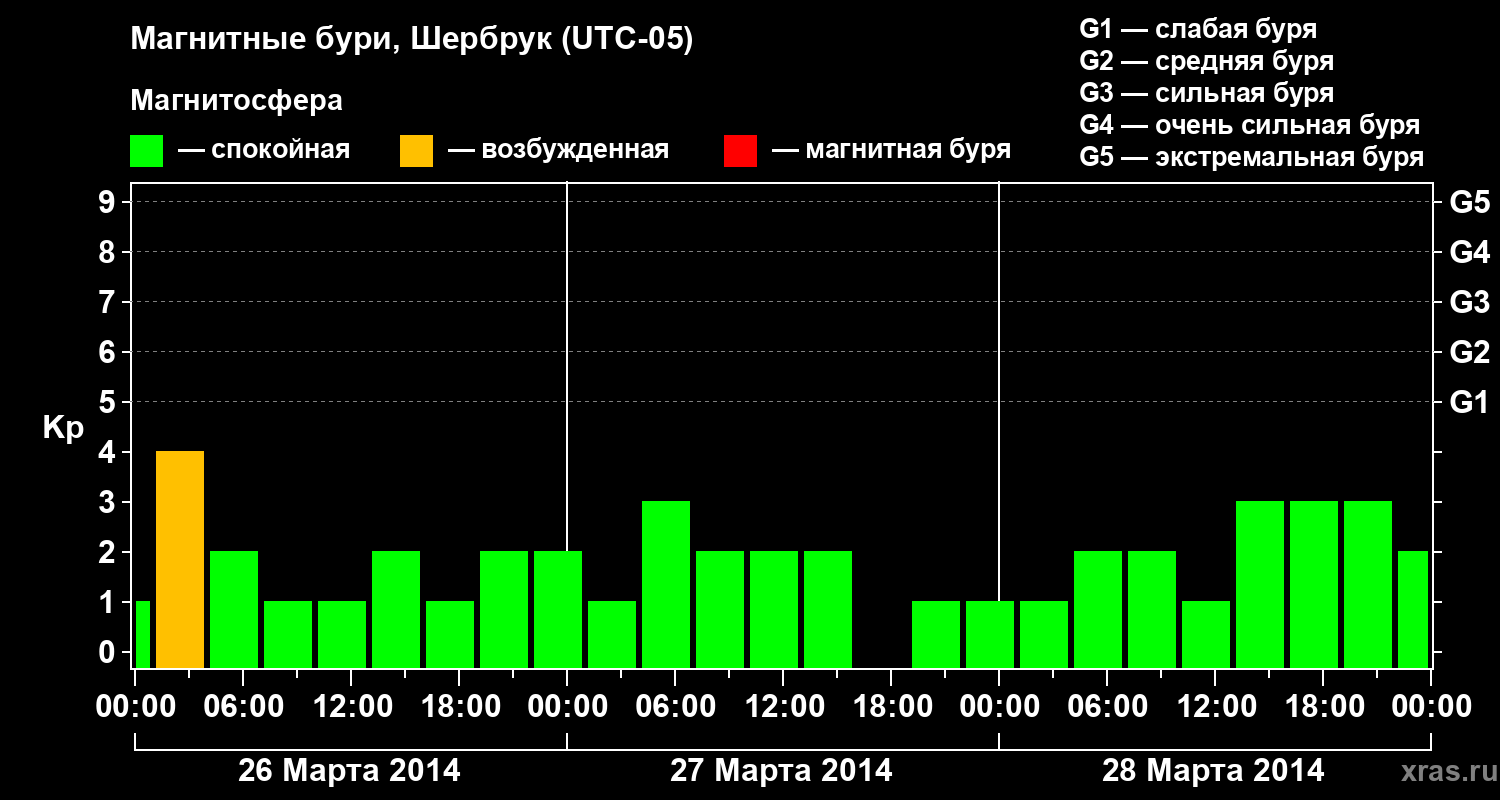Click the G4 — очень сильная буря line
1500x800 pixels.
1249,125
